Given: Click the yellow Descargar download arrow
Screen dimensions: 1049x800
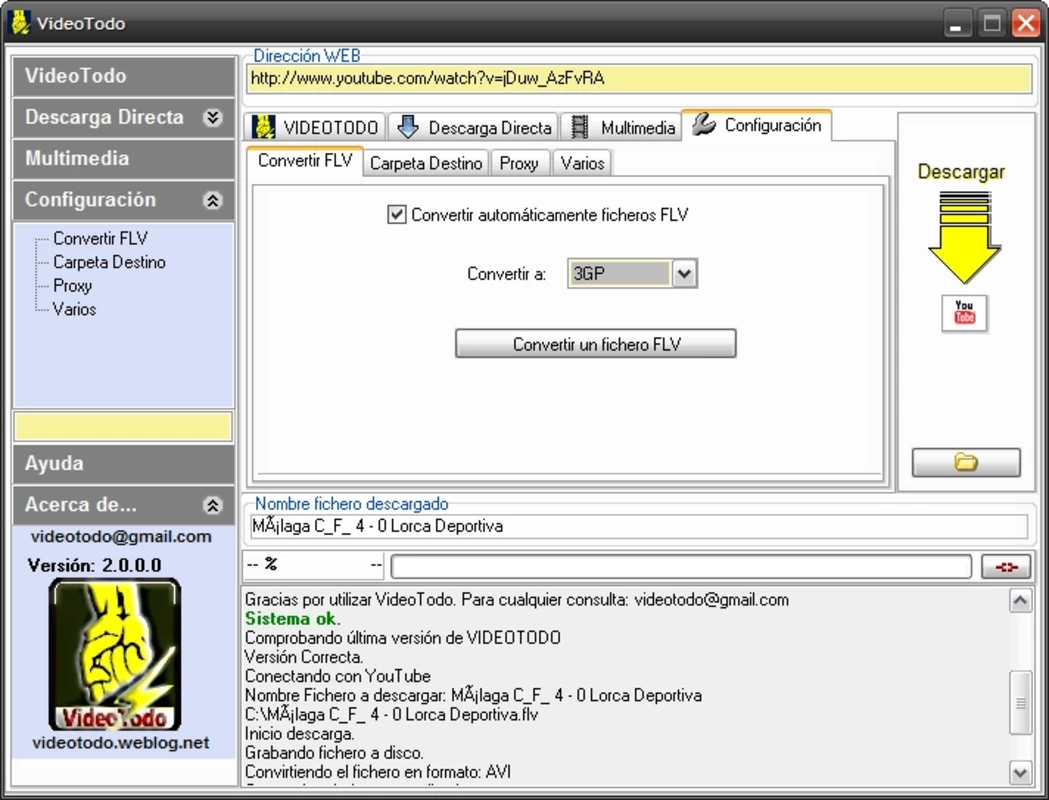Looking at the screenshot, I should (x=964, y=237).
